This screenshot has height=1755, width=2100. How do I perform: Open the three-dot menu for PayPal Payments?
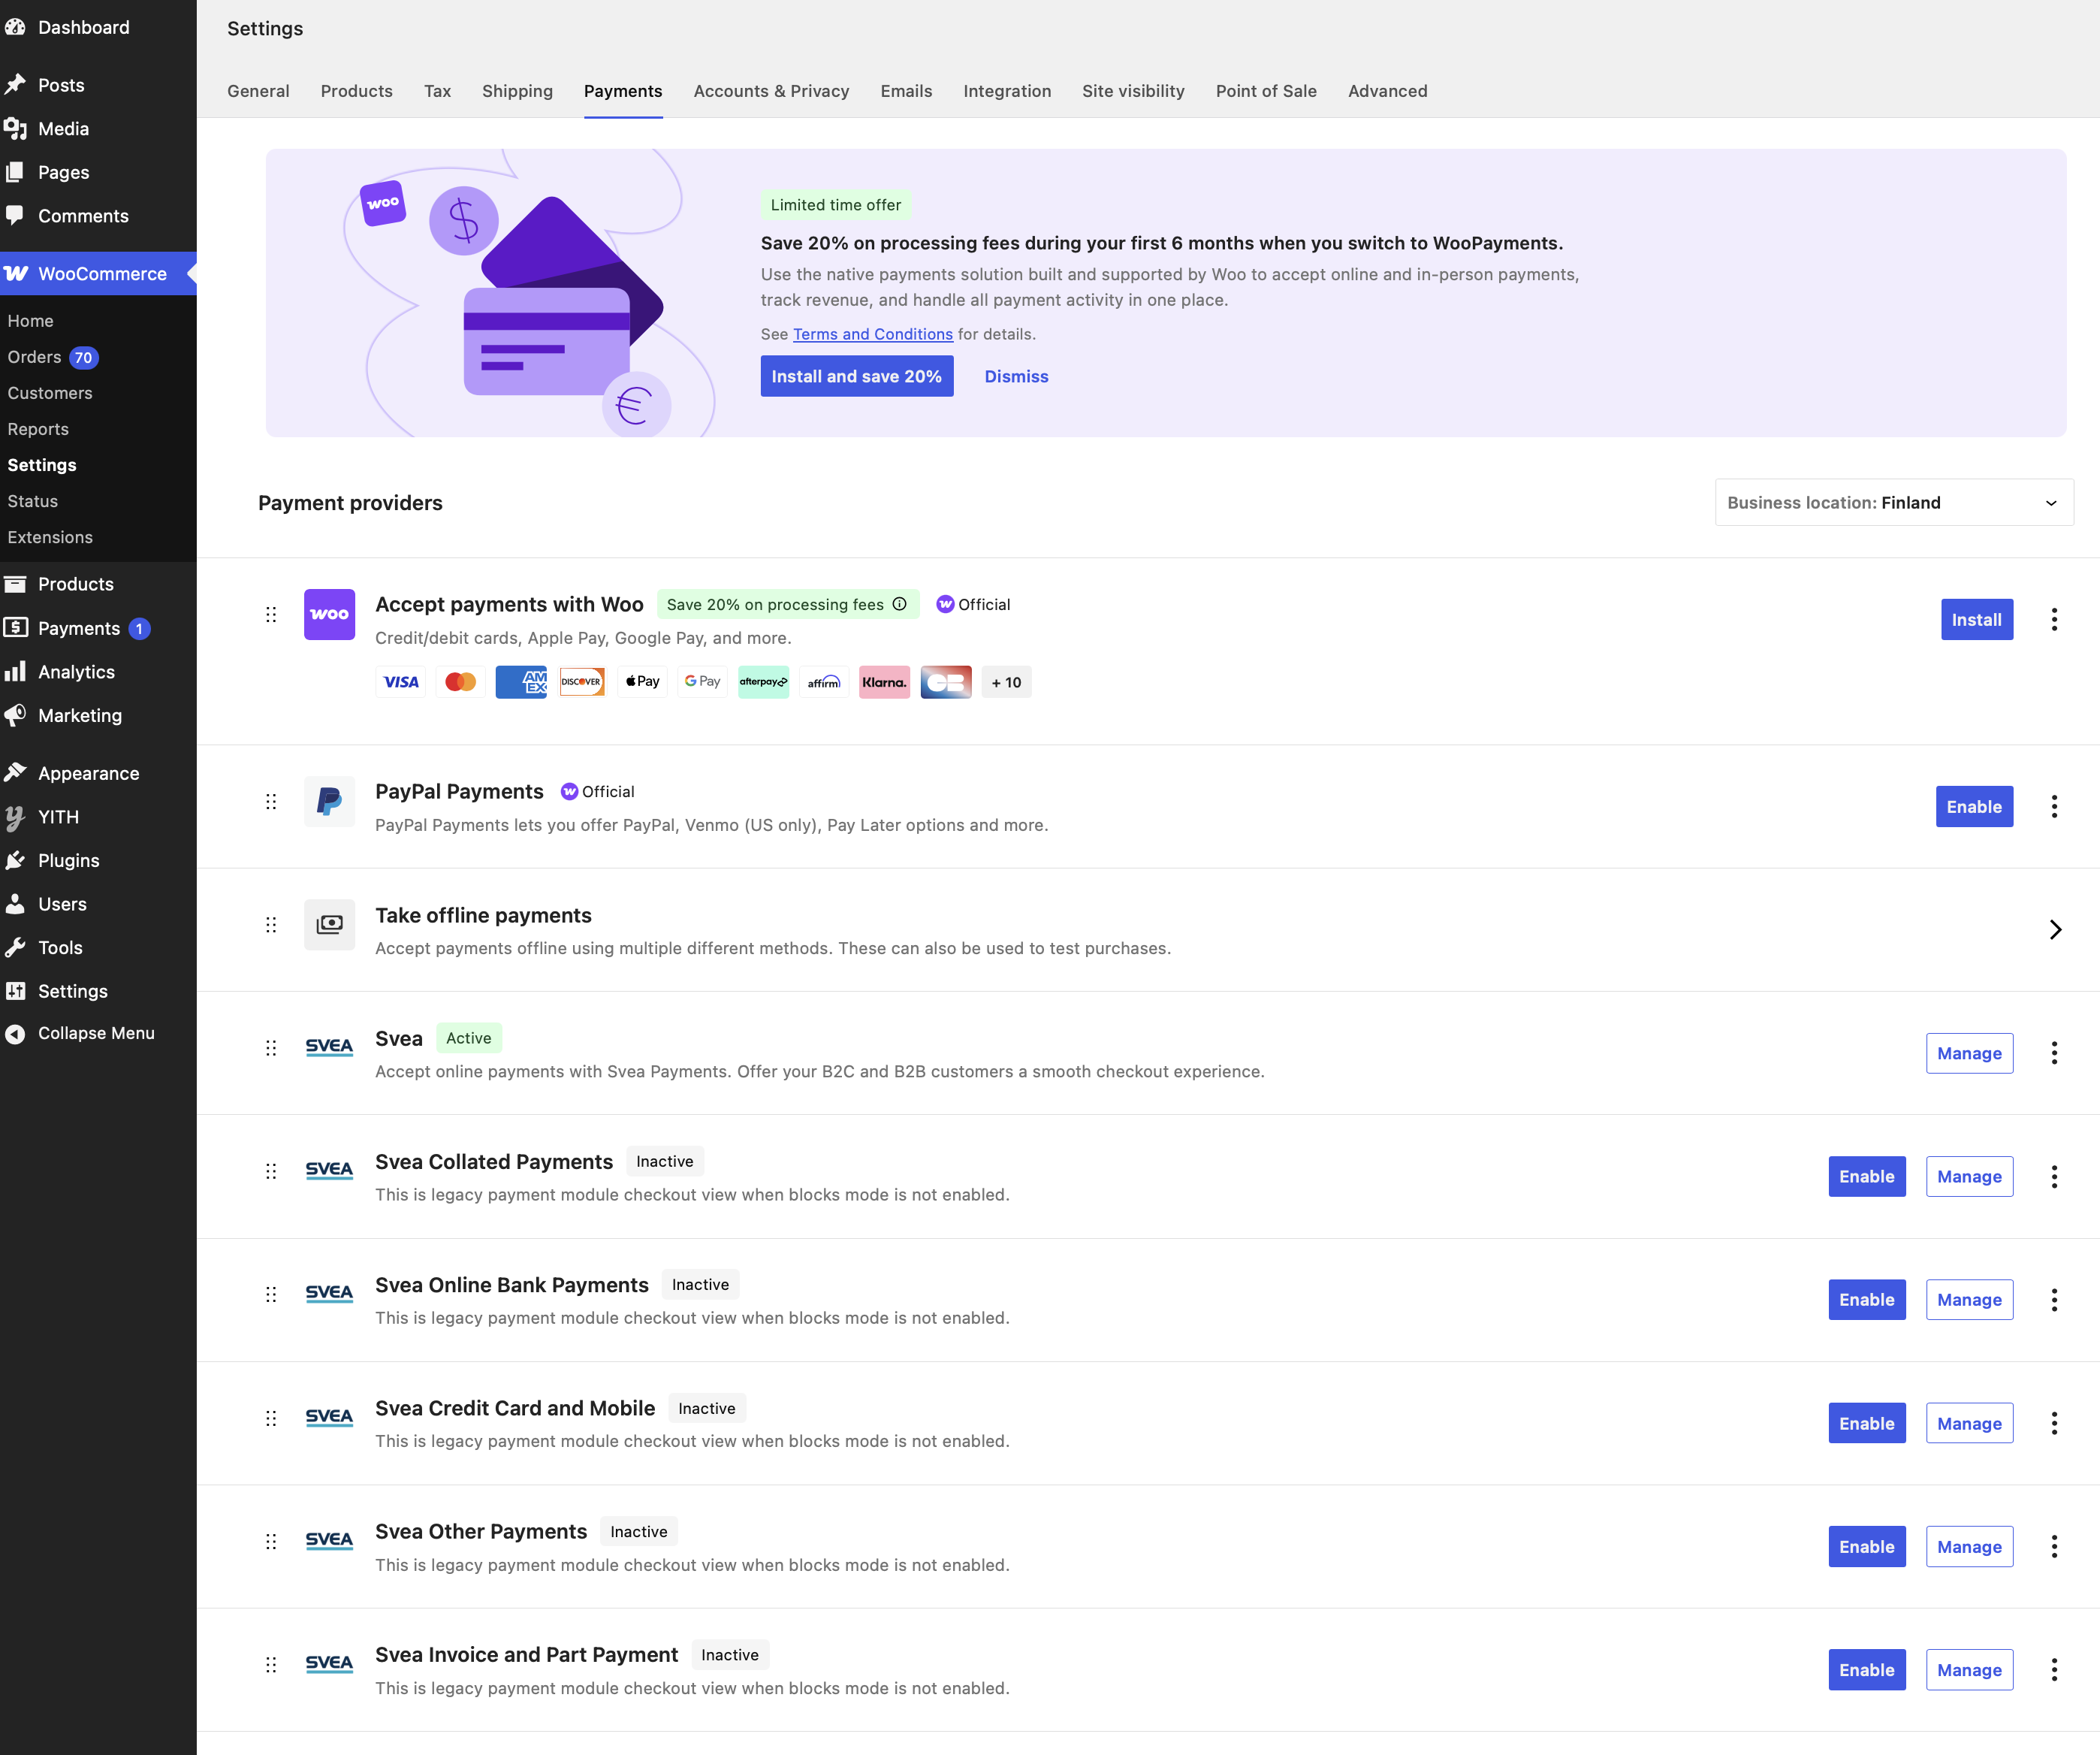(2054, 806)
